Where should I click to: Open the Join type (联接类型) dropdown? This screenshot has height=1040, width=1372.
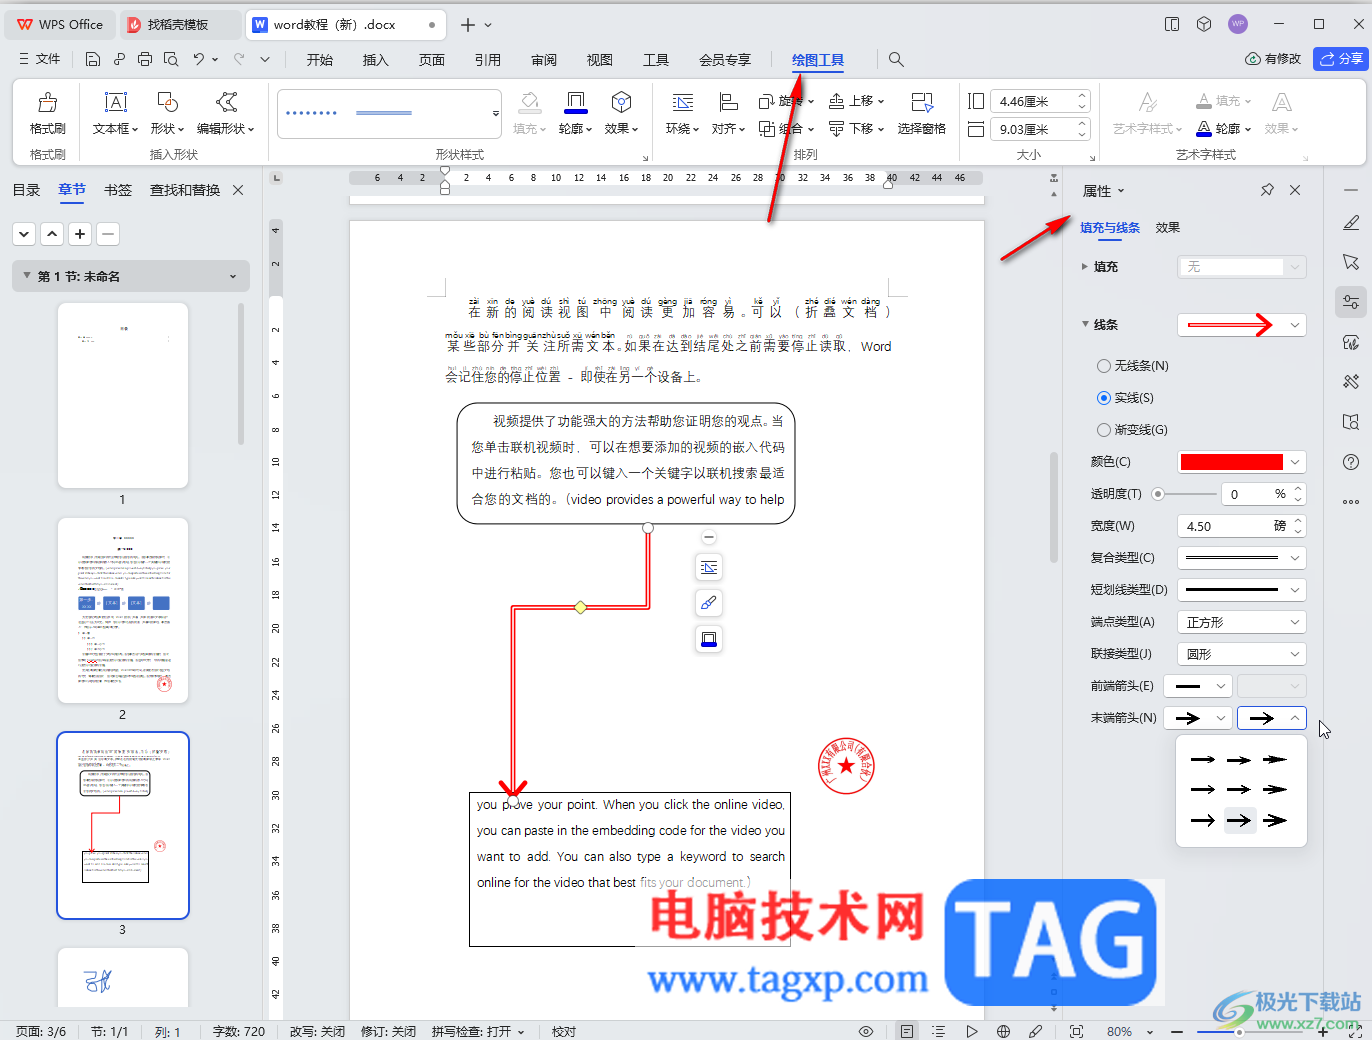(1242, 654)
